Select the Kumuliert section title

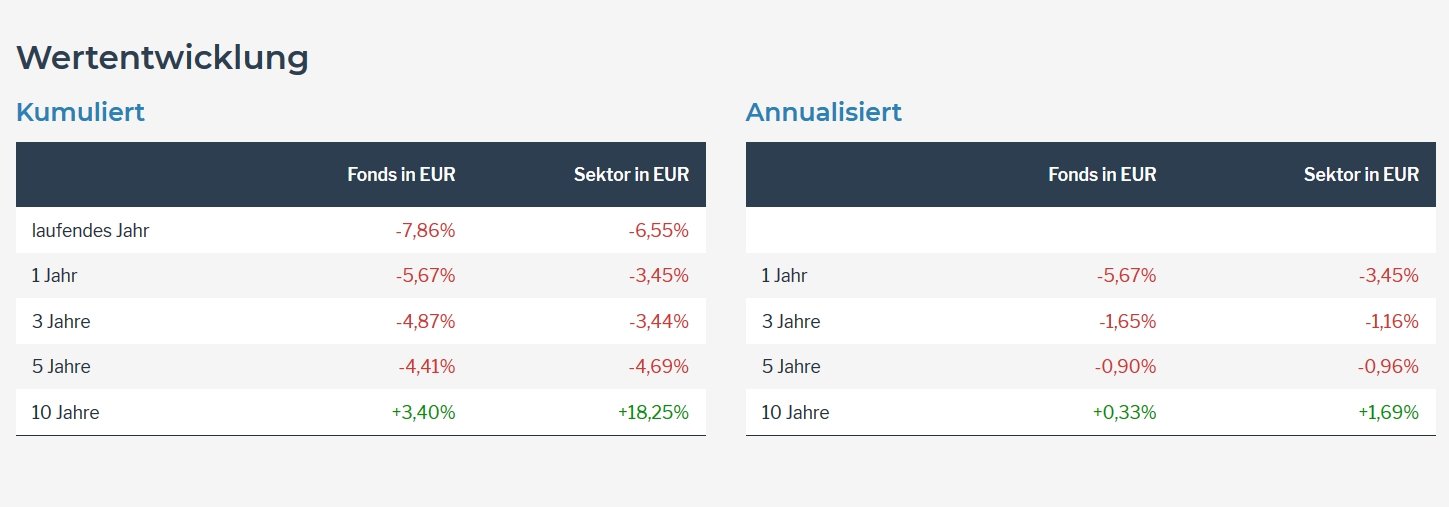[80, 112]
